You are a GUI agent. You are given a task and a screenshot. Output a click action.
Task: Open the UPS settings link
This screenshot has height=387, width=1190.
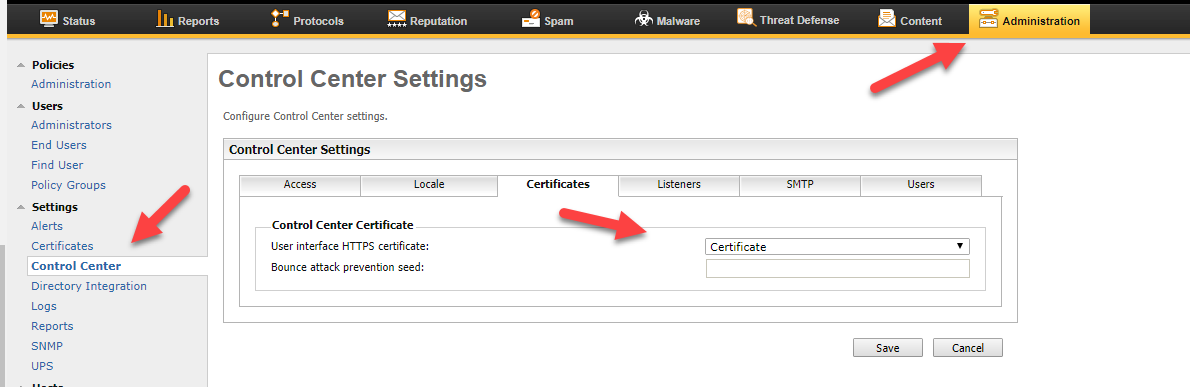tap(42, 366)
